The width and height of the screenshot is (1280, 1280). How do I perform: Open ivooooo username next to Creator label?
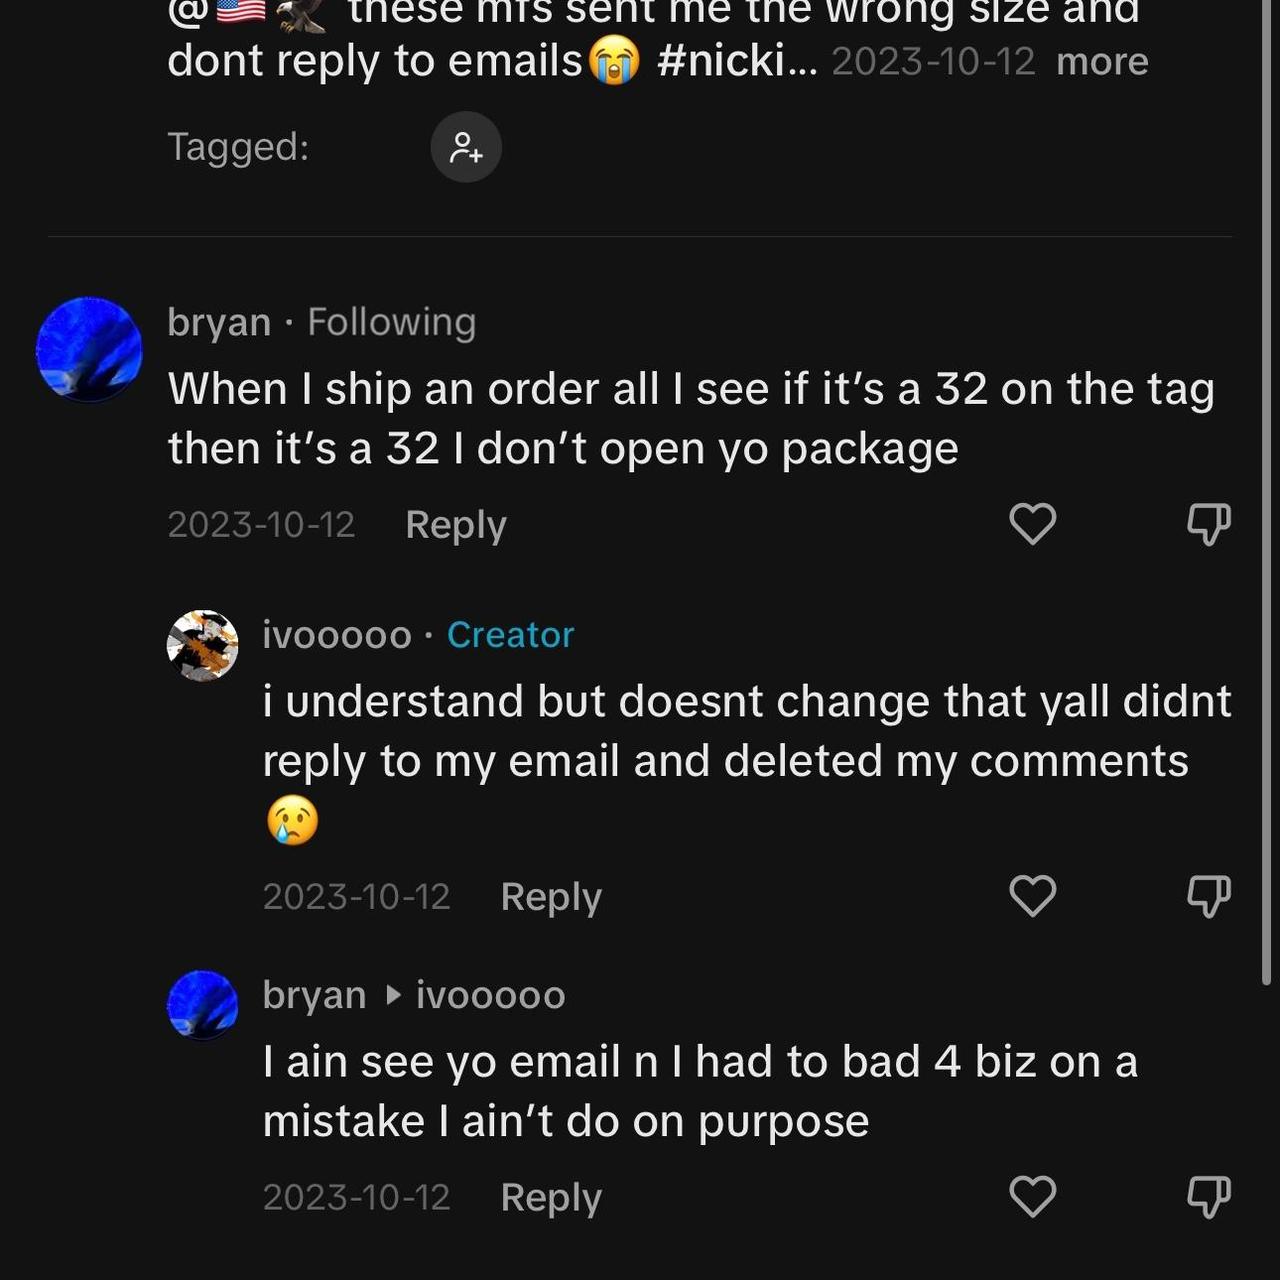pyautogui.click(x=337, y=635)
